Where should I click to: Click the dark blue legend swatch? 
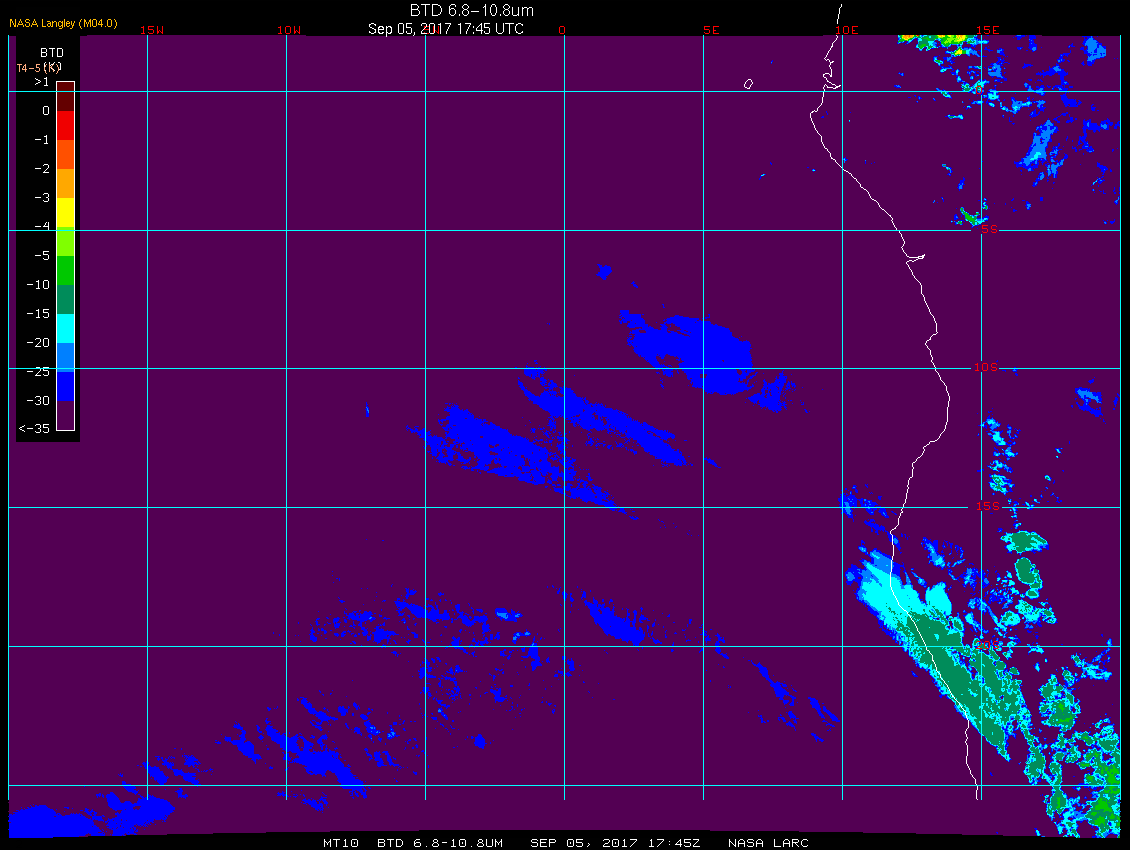pos(66,386)
